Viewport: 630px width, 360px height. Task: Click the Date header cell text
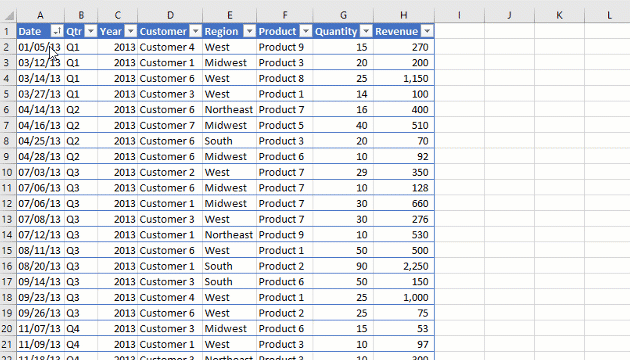(30, 31)
